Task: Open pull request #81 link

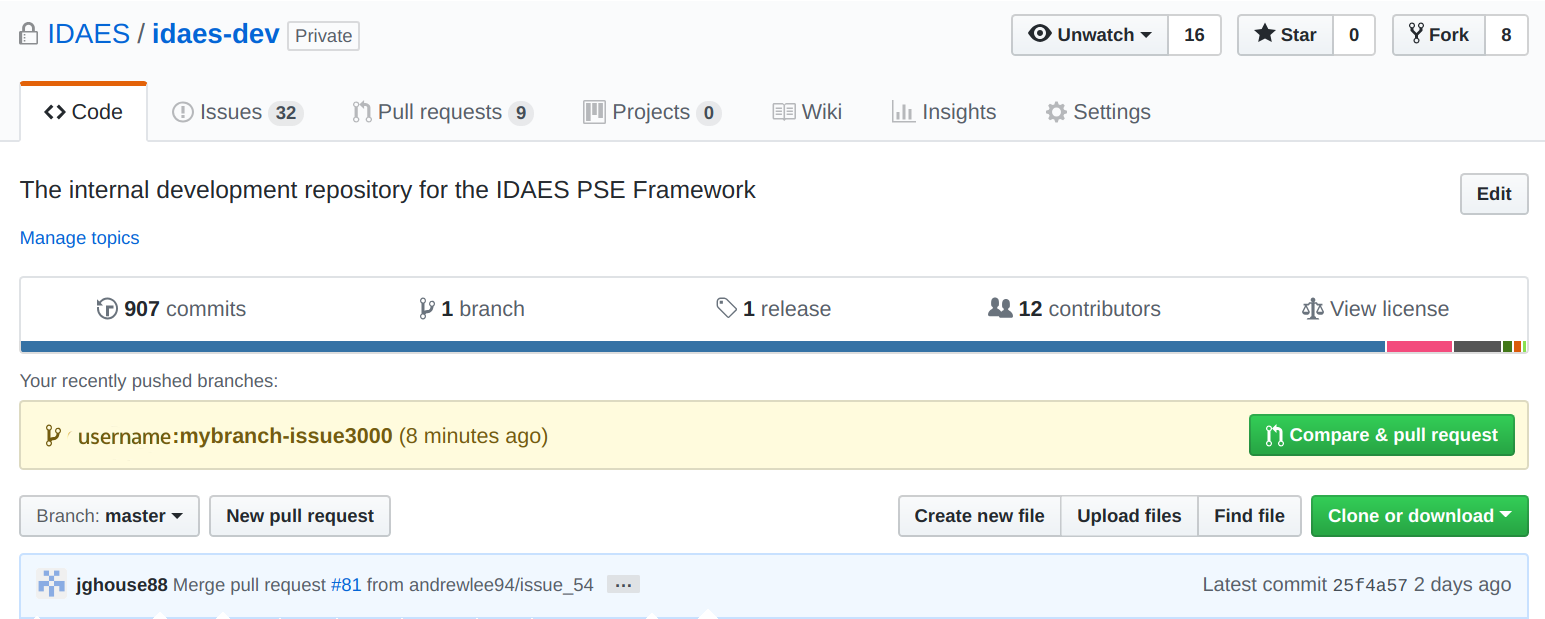Action: click(x=346, y=584)
